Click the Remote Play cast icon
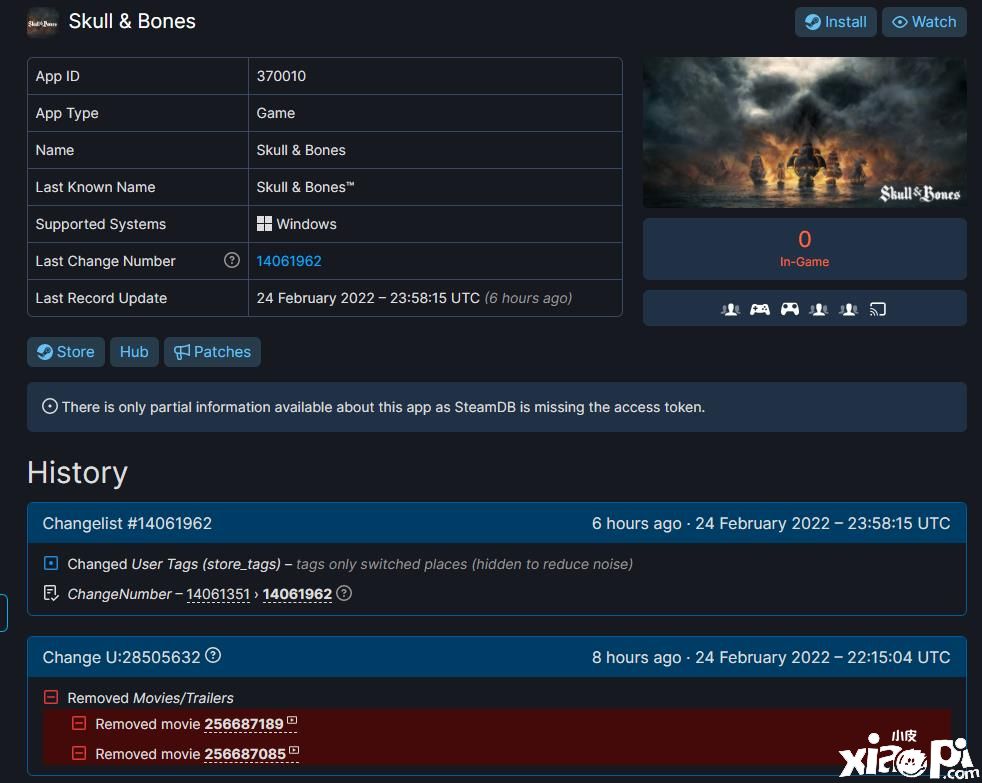Screen dimensions: 982x783 point(877,309)
